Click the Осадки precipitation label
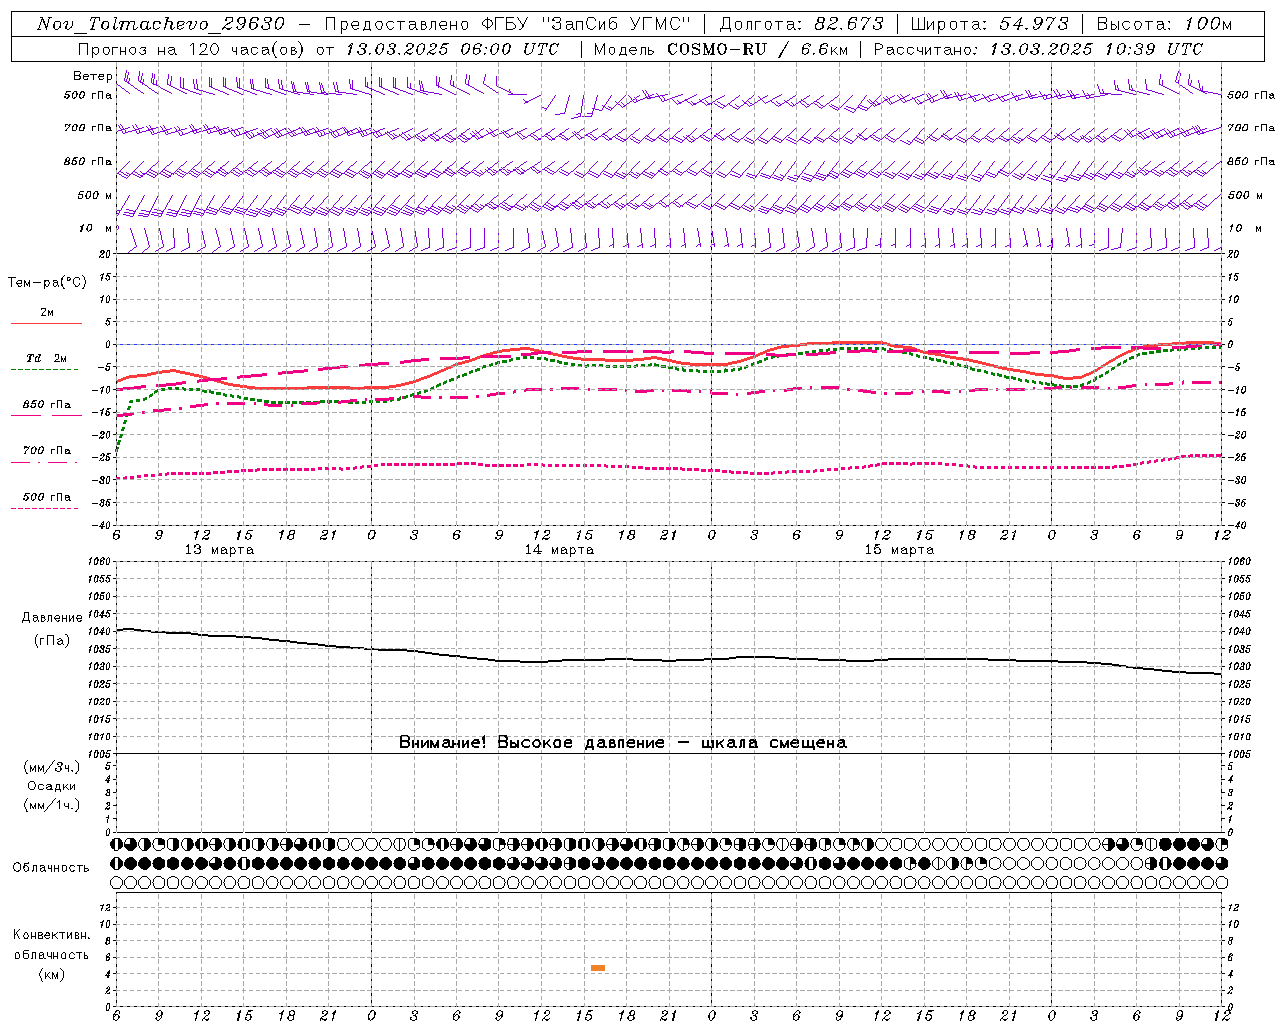Viewport: 1280px width, 1024px height. [52, 786]
